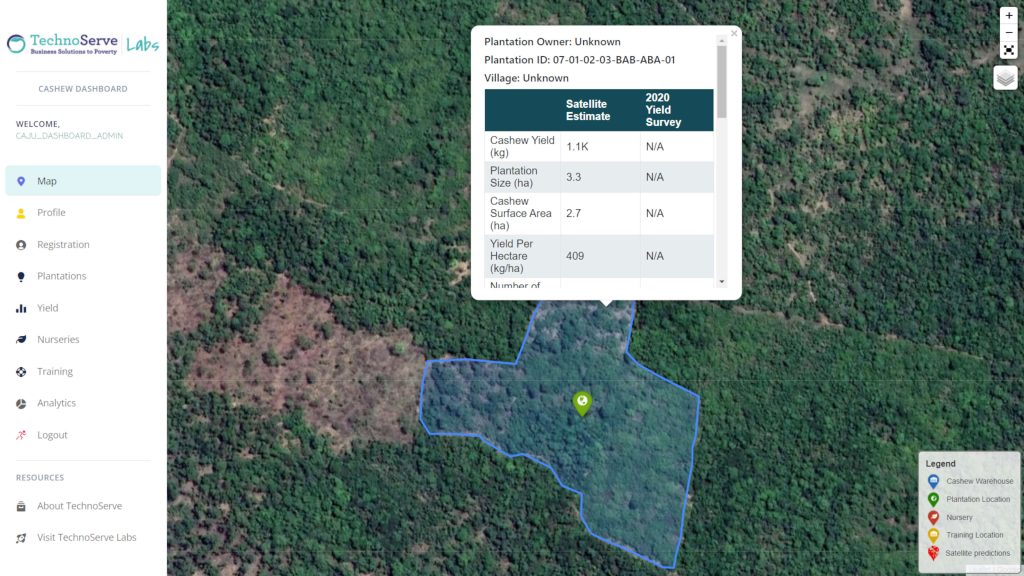Close the plantation info popup
This screenshot has height=576, width=1024.
tap(734, 34)
